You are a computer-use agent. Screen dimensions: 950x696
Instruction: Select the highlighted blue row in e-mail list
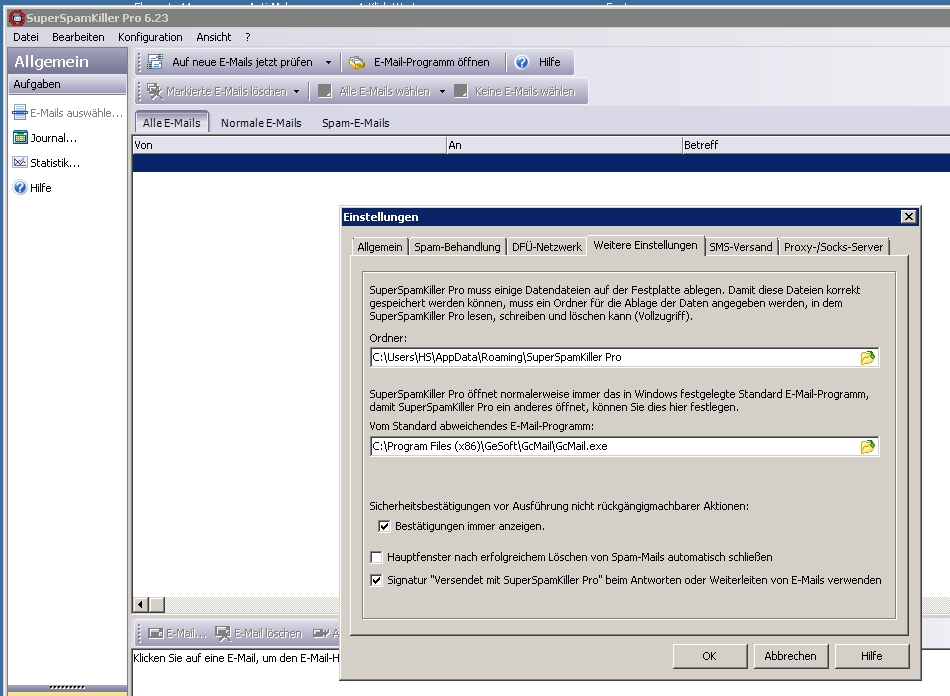tap(541, 163)
